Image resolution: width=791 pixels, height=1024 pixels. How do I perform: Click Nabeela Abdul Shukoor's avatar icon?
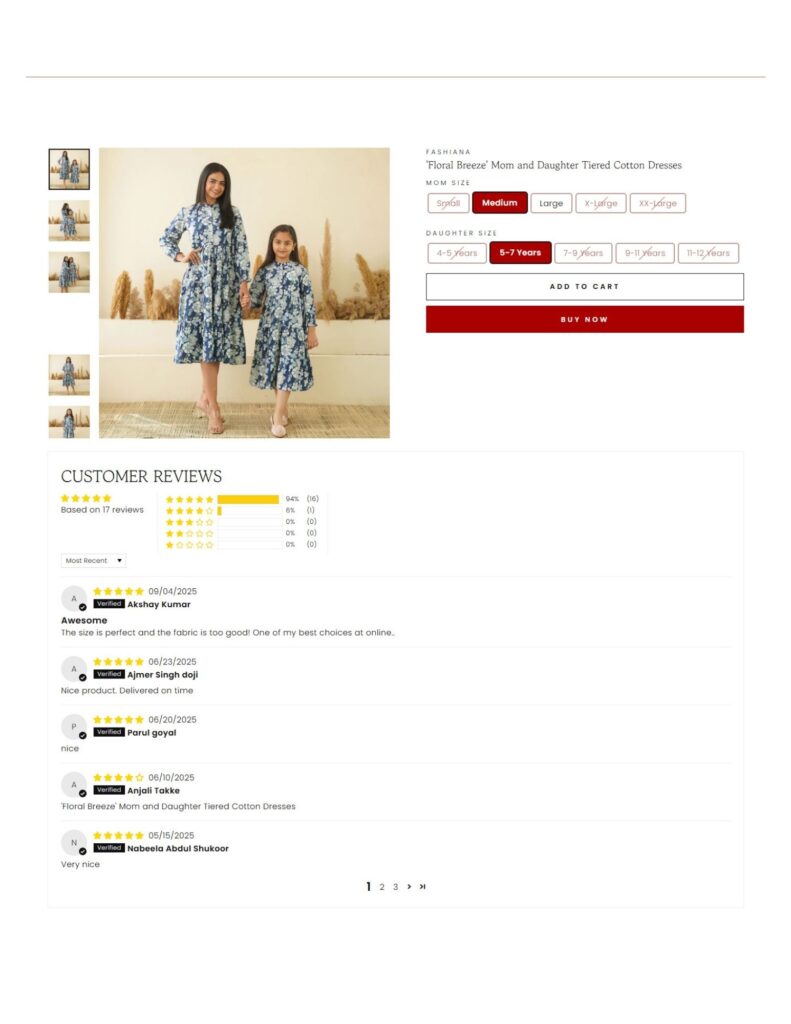pos(74,842)
